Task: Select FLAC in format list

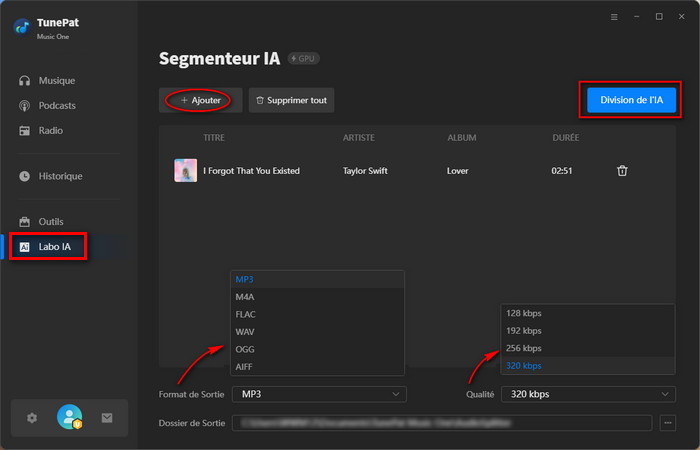Action: [317, 314]
